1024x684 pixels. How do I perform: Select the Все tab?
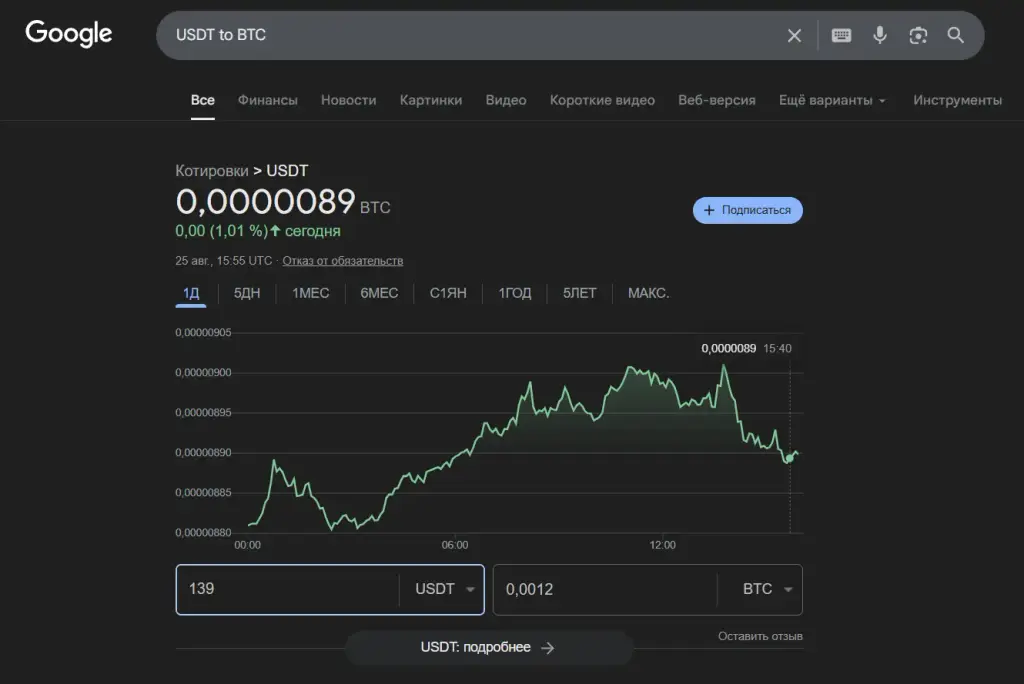pyautogui.click(x=202, y=100)
